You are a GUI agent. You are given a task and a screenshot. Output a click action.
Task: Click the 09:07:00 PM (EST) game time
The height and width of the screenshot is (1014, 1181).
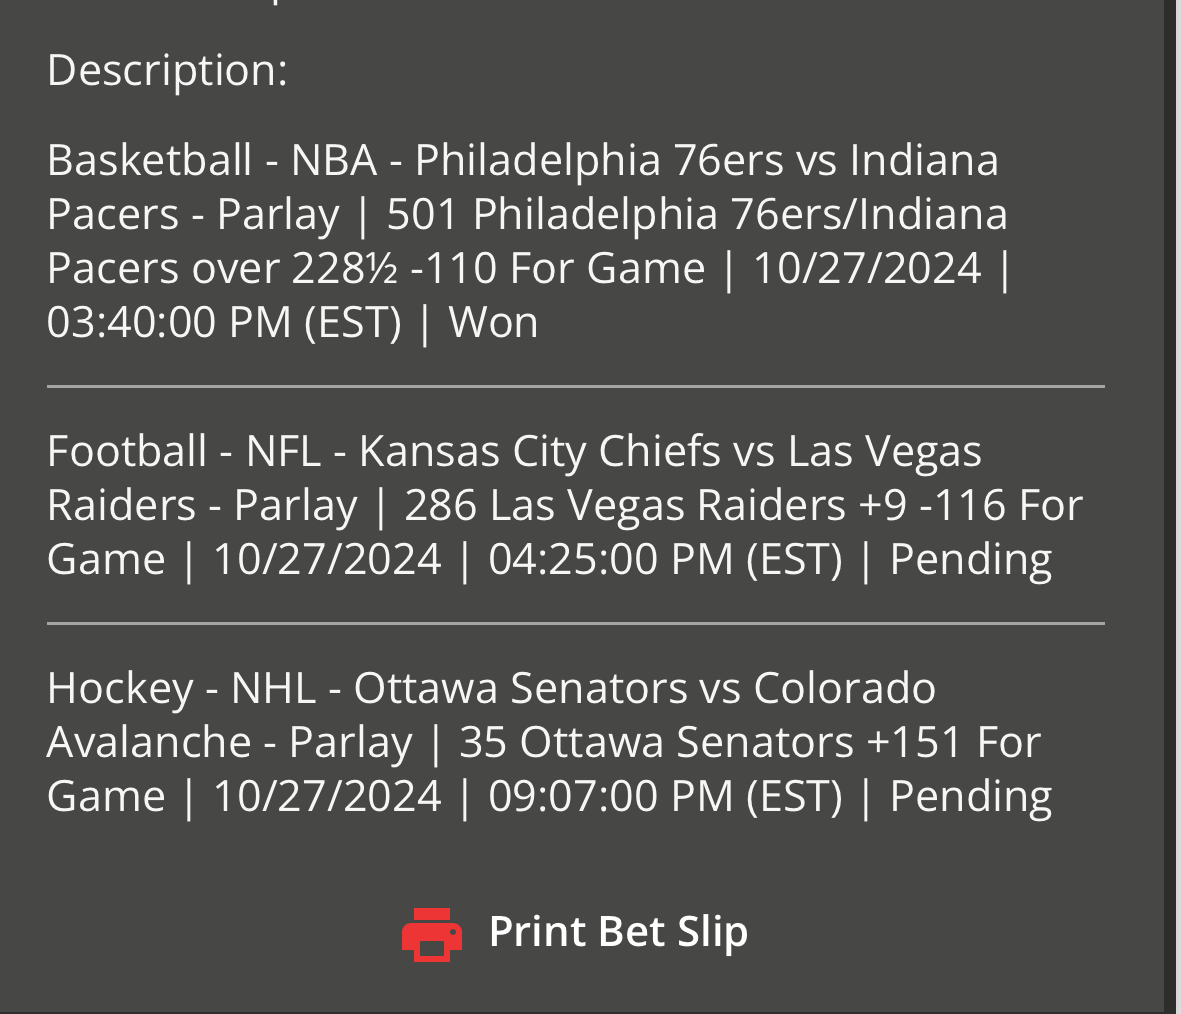pyautogui.click(x=665, y=796)
